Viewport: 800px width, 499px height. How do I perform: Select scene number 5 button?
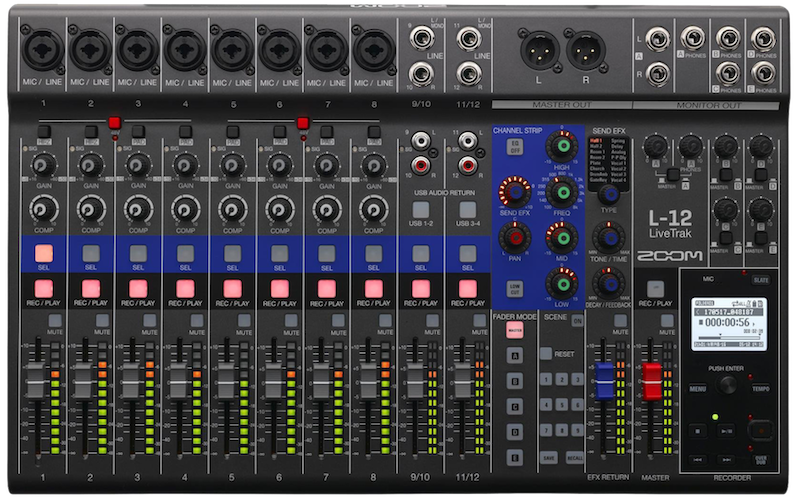click(562, 405)
